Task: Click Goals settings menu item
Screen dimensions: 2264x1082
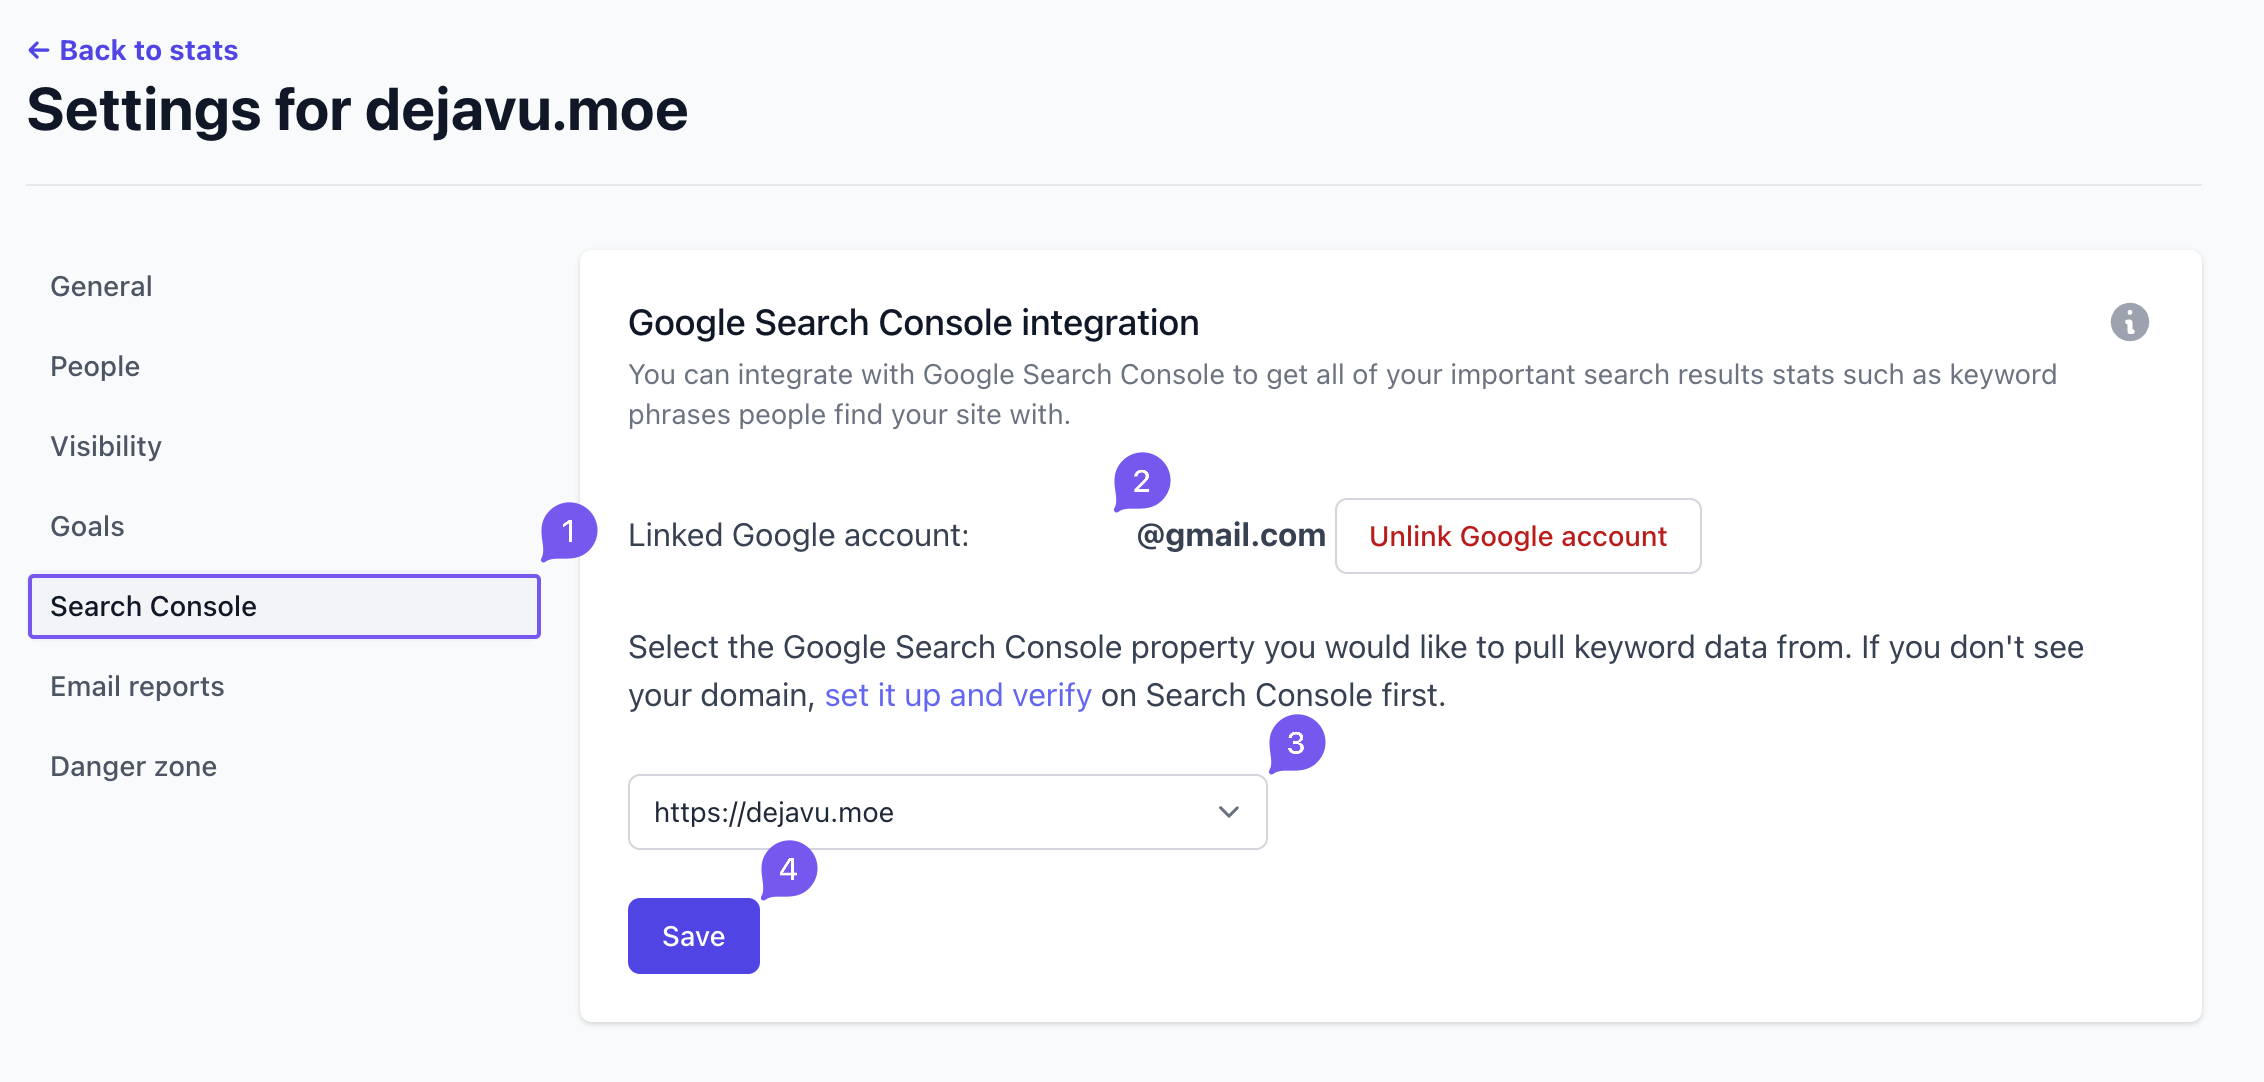Action: [87, 526]
